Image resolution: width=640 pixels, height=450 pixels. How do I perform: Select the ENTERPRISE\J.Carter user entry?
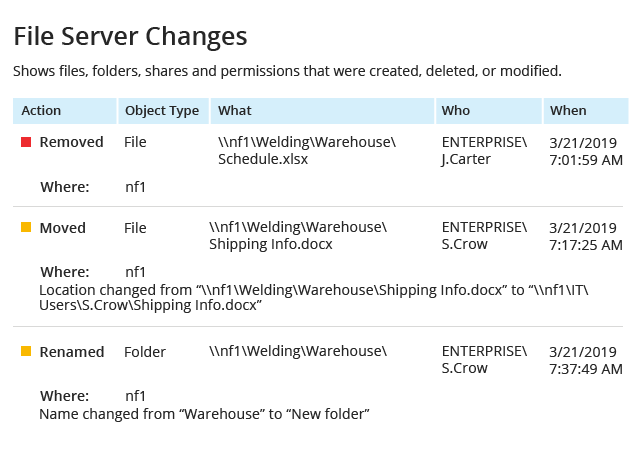[484, 150]
